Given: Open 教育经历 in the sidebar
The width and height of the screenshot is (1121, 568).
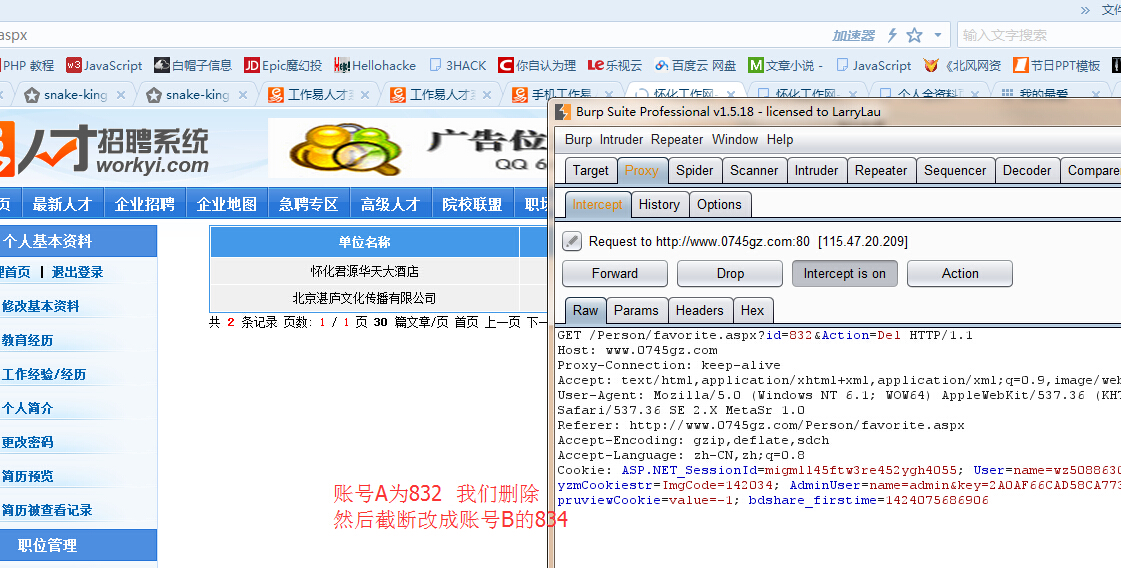Looking at the screenshot, I should tap(27, 340).
